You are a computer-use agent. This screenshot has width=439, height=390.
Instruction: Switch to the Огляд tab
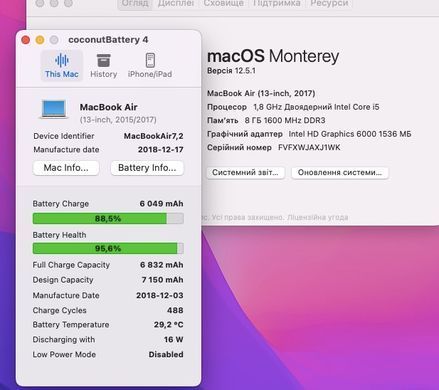(x=135, y=4)
